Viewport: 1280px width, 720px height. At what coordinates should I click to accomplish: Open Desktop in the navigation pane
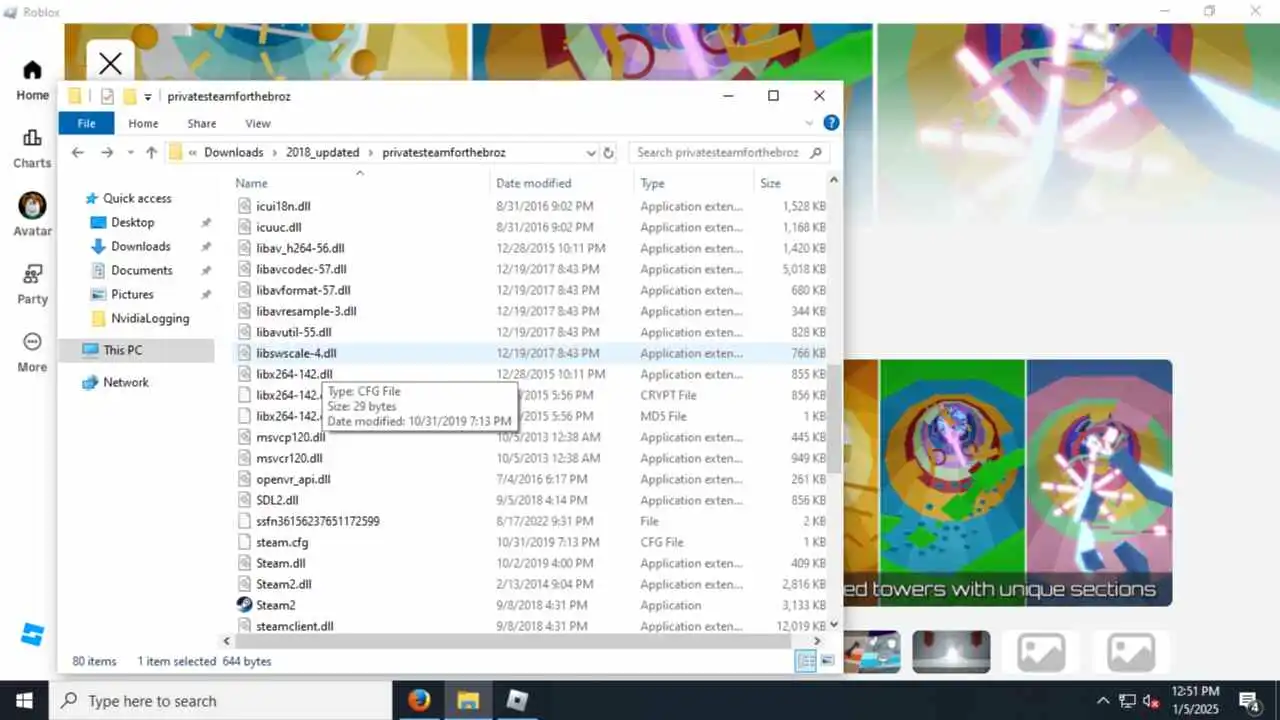pyautogui.click(x=132, y=222)
